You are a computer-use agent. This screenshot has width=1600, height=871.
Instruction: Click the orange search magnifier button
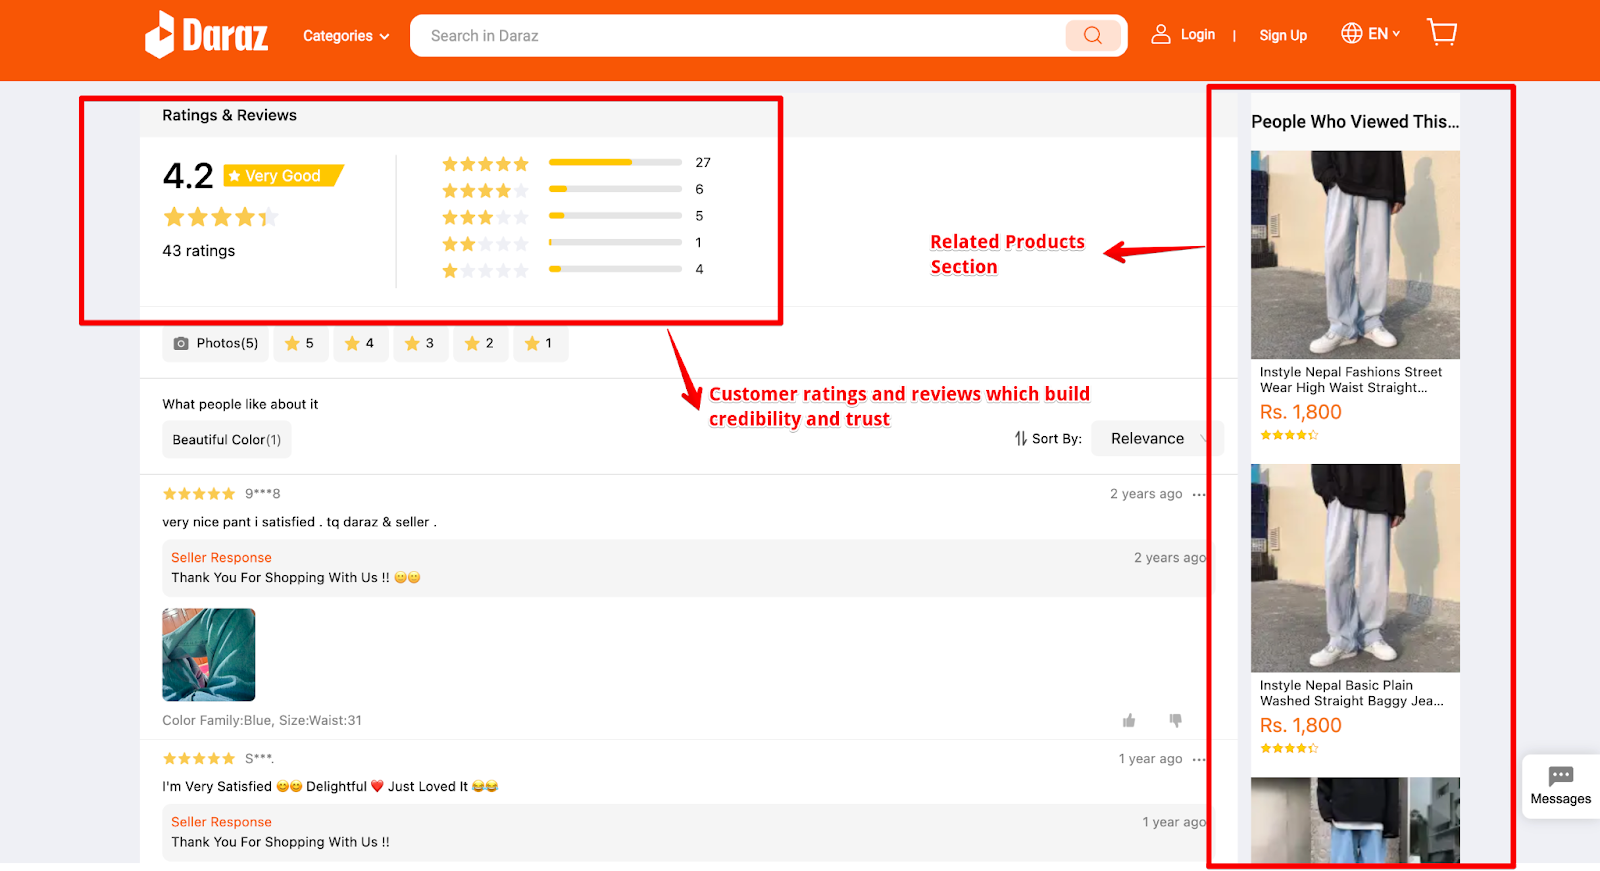click(x=1092, y=36)
